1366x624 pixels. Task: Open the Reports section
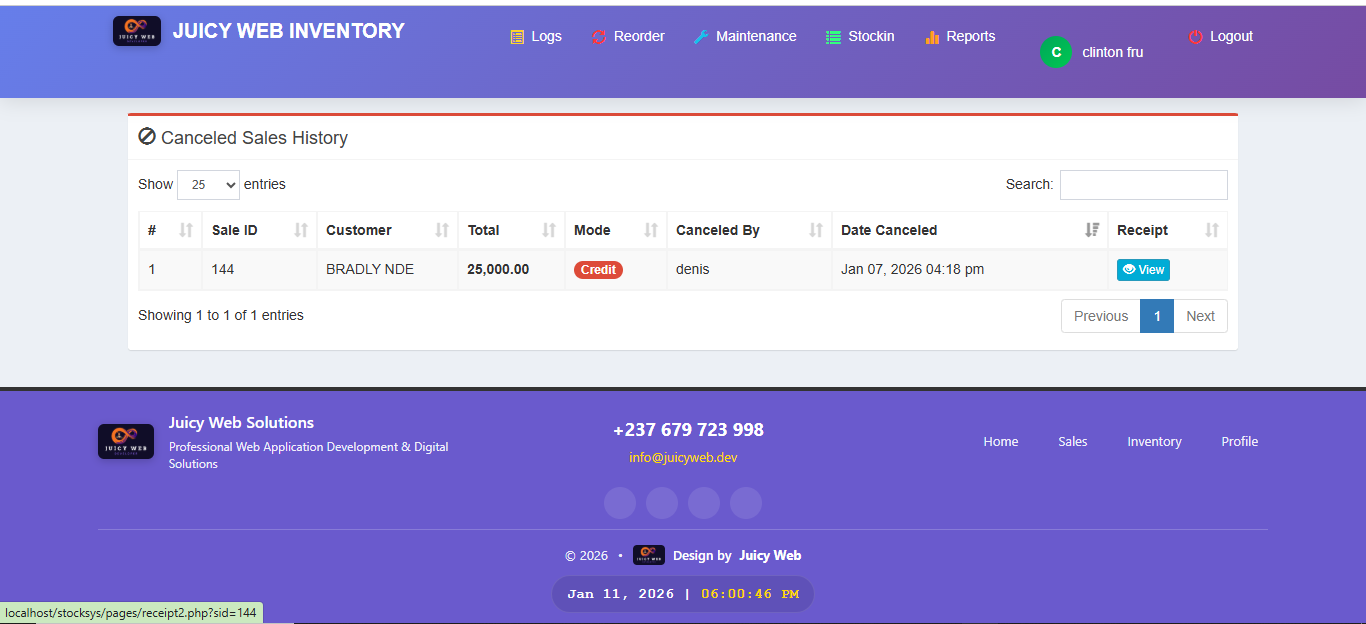tap(959, 36)
